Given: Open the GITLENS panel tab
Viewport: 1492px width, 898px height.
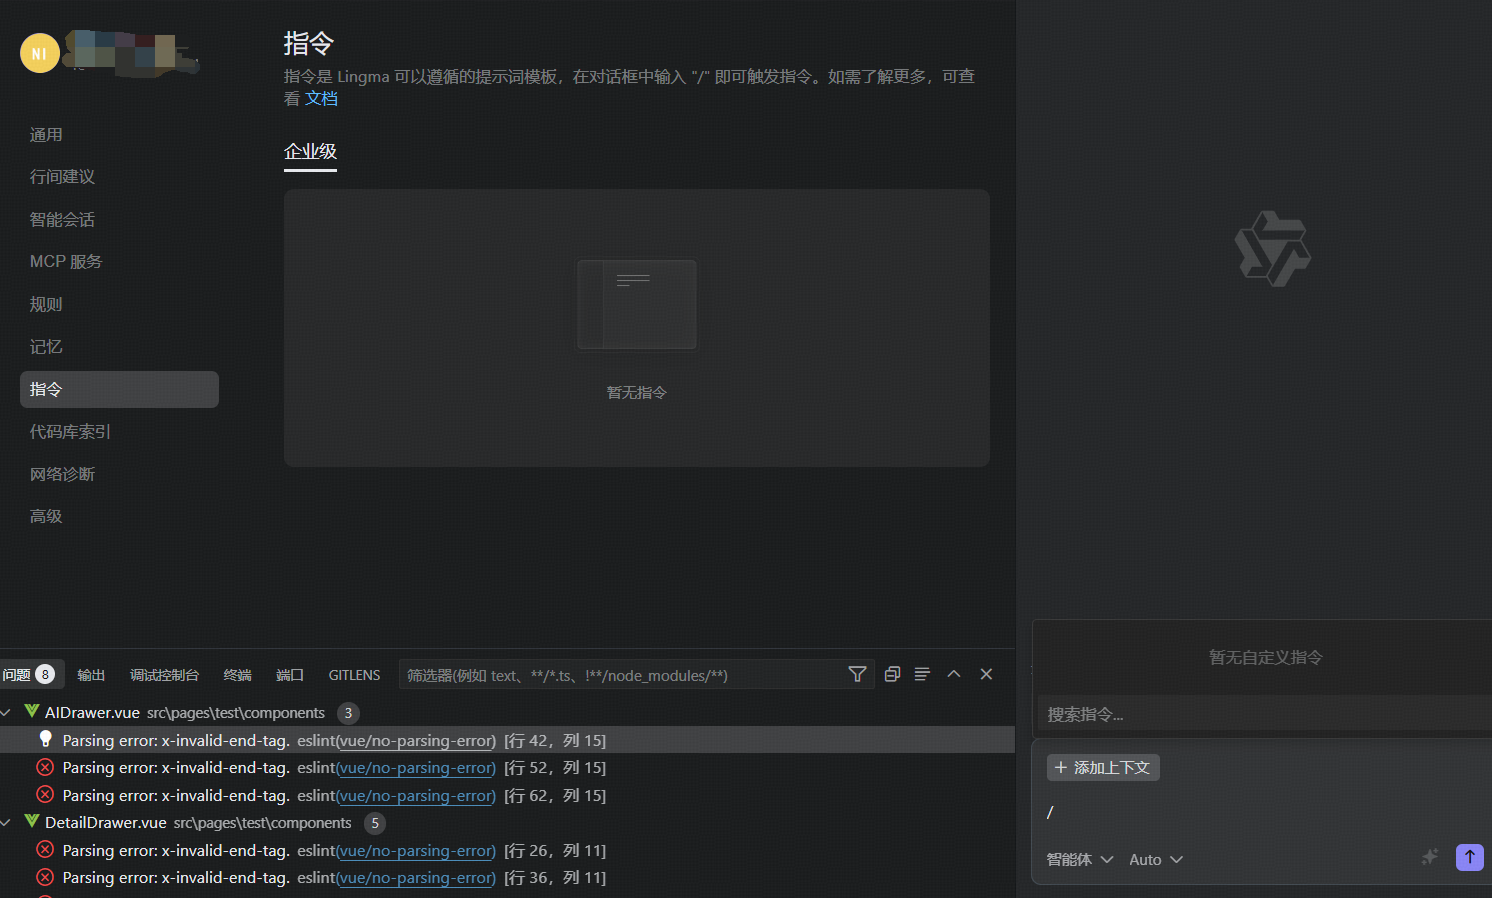Looking at the screenshot, I should 354,675.
